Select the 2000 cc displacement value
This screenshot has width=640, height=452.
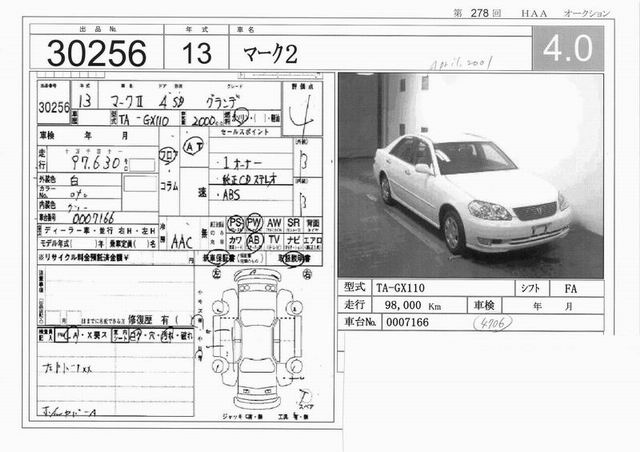(x=207, y=120)
